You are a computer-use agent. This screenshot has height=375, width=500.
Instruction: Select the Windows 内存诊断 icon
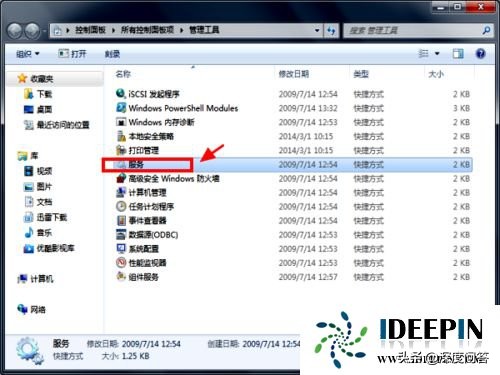(120, 122)
